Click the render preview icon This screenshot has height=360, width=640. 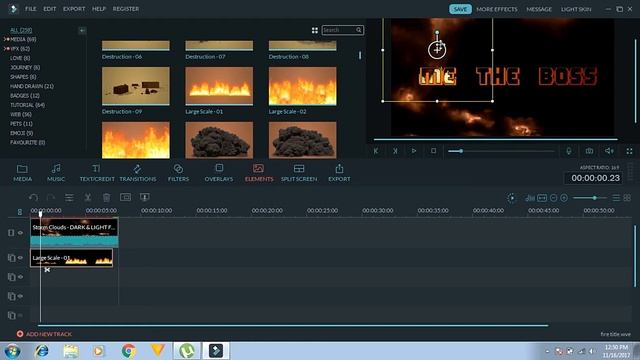511,198
